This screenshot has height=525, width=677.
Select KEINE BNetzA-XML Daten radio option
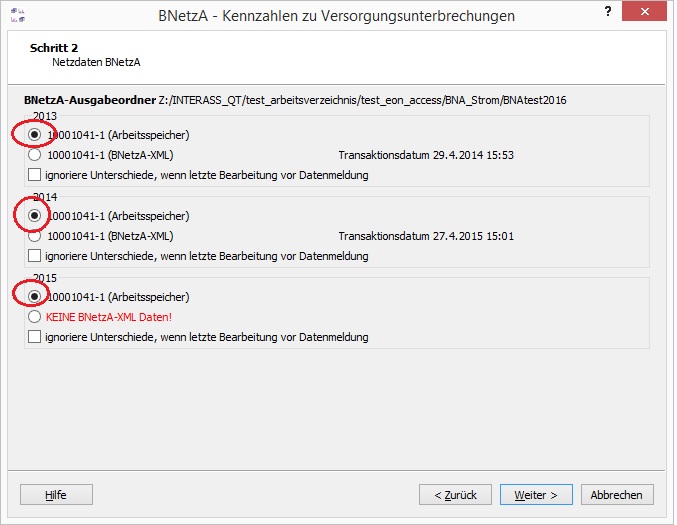[x=35, y=317]
